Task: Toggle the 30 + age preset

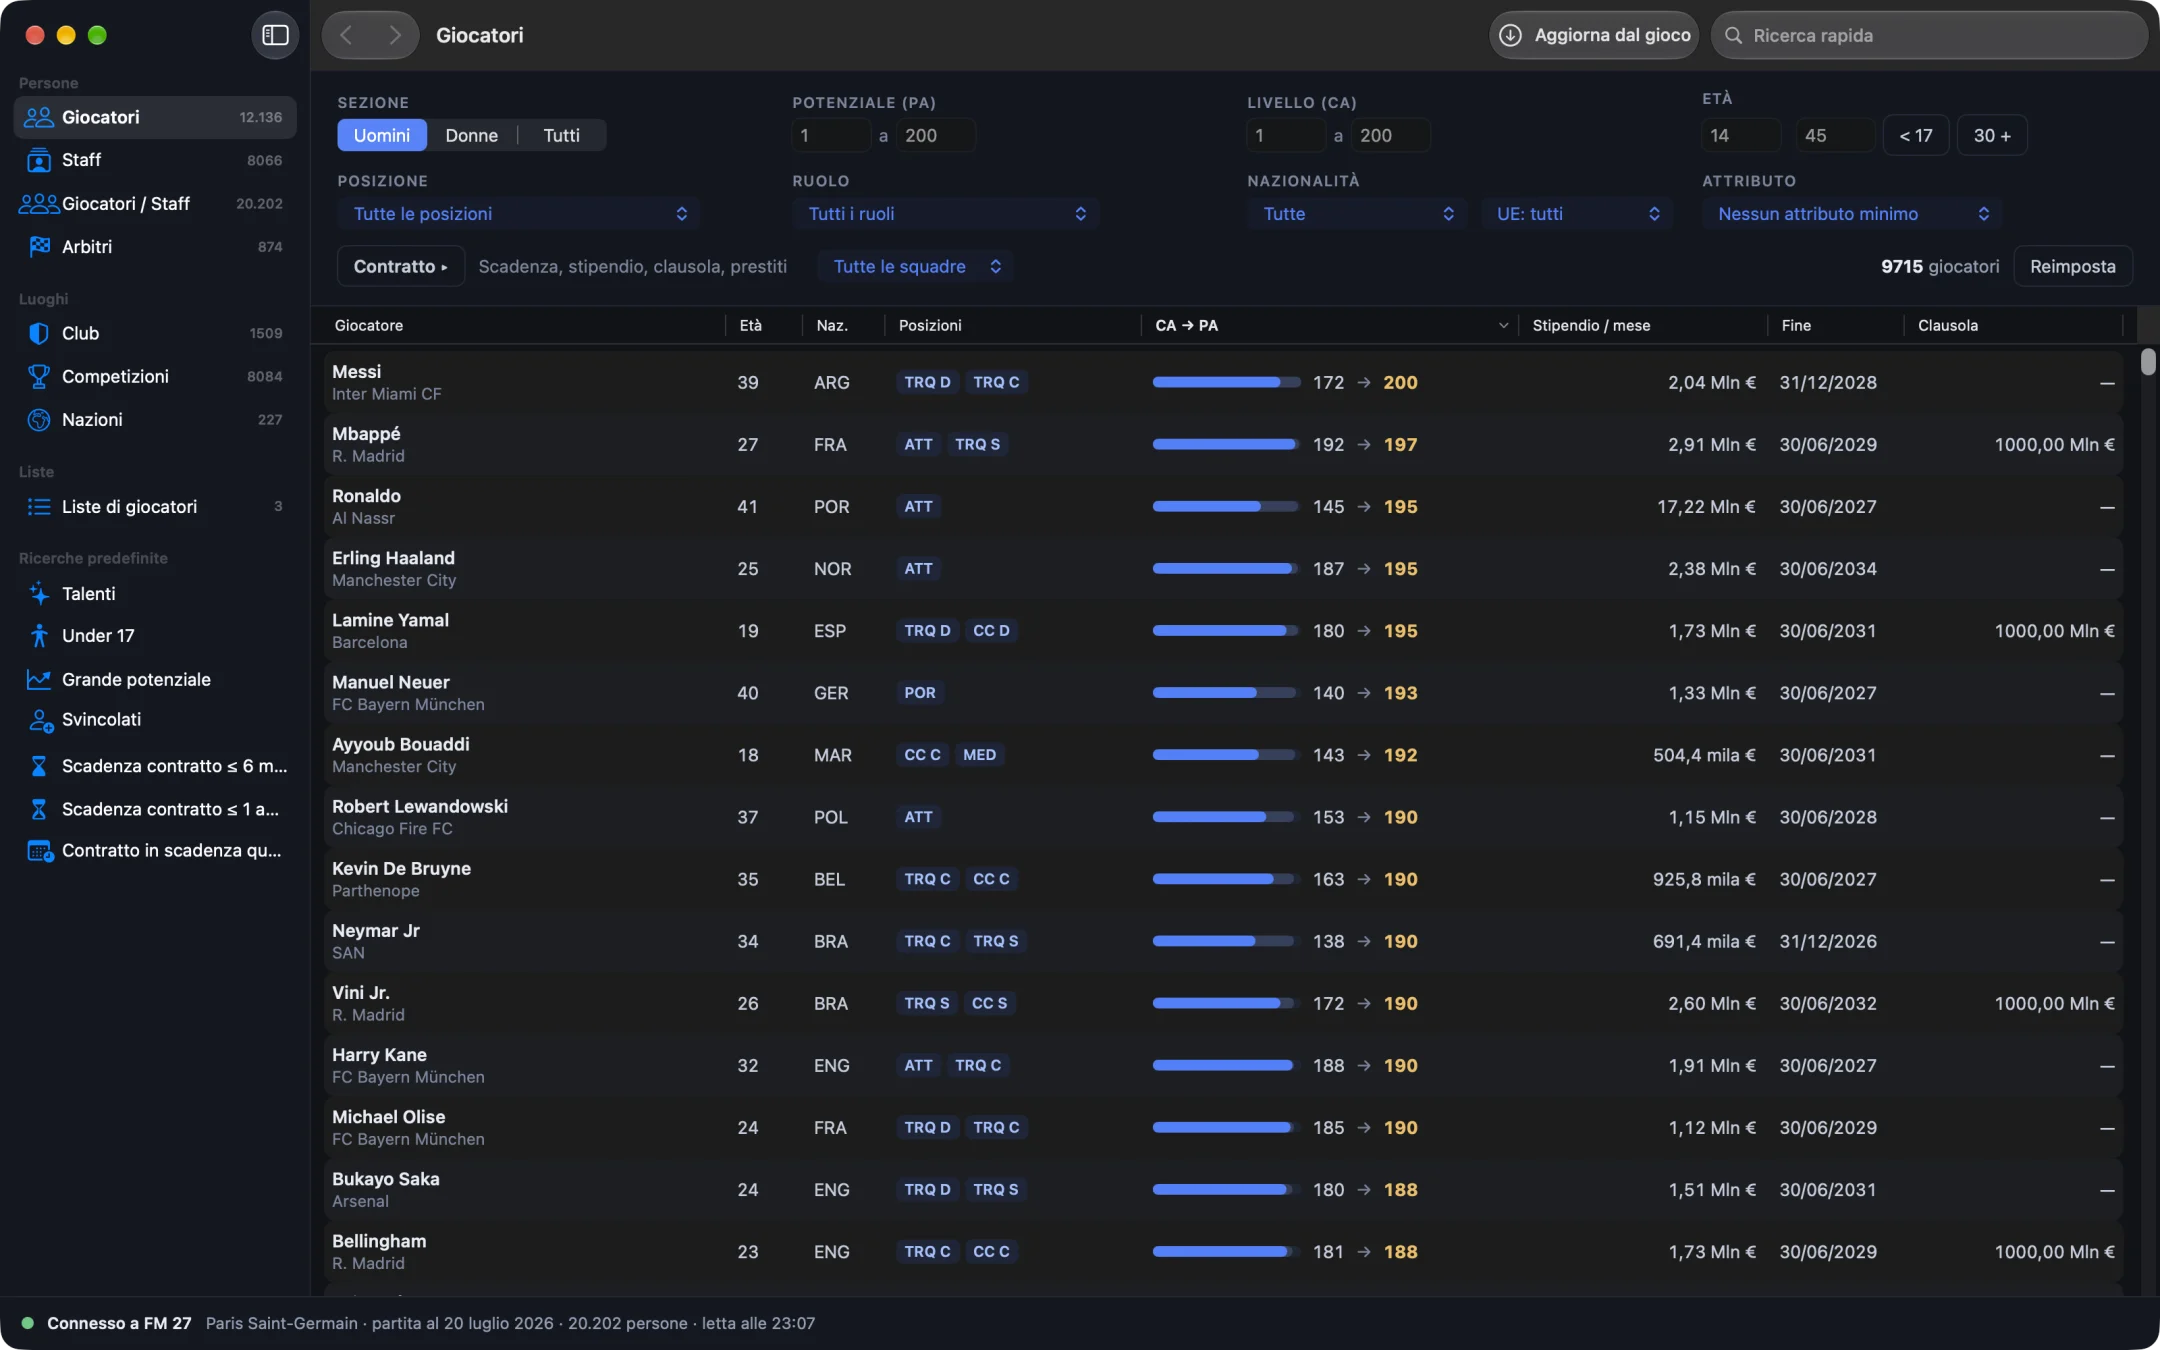Action: click(1992, 135)
